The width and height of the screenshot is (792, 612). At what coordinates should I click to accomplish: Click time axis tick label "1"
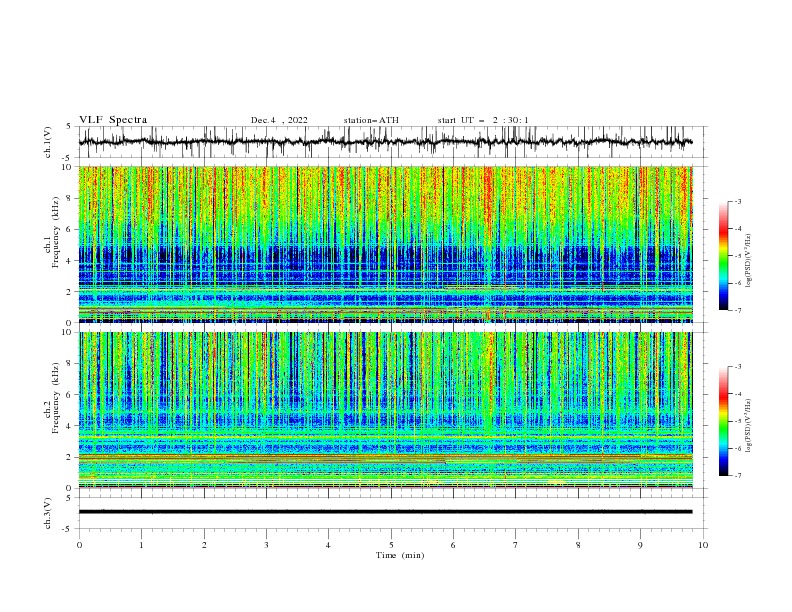tap(141, 545)
